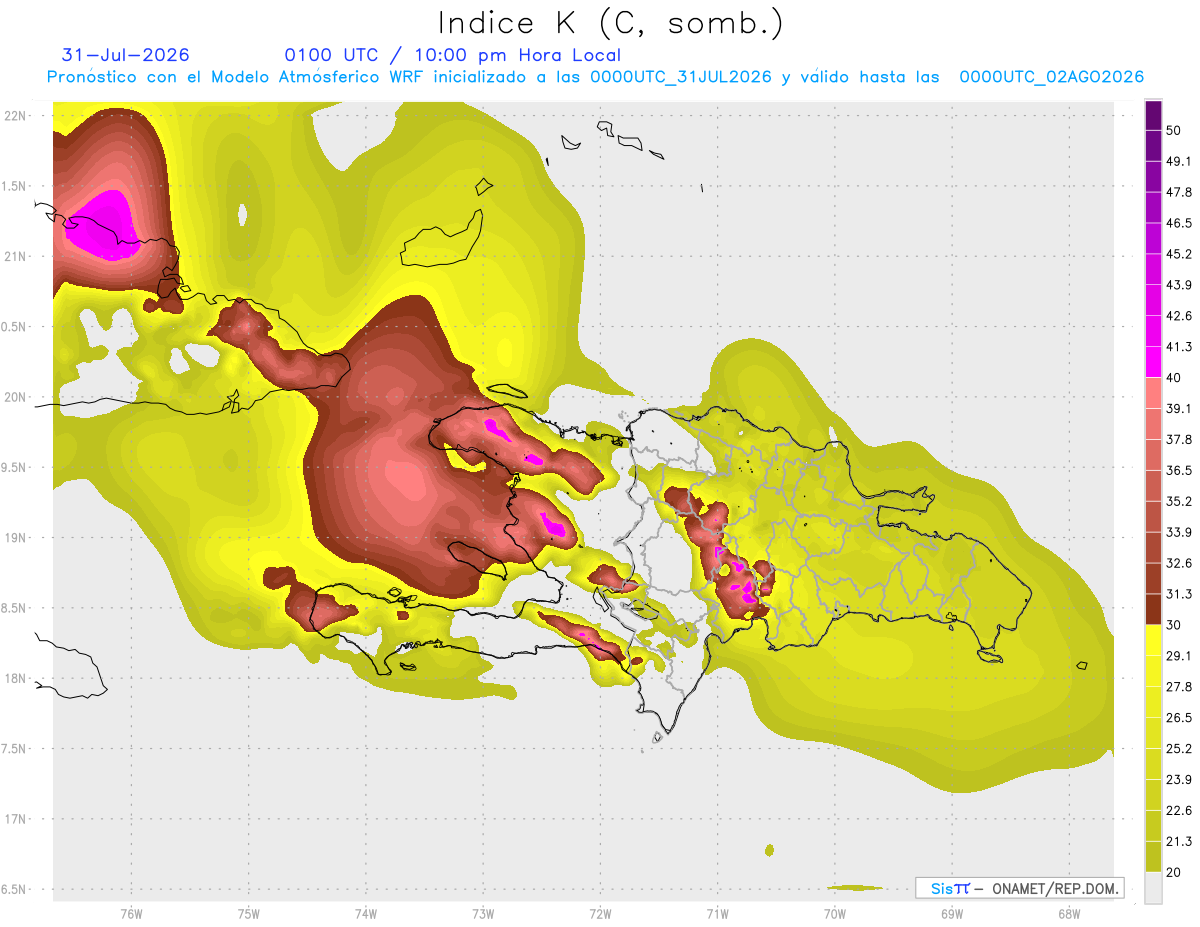Click the legend value "50"
Image resolution: width=1200 pixels, height=927 pixels.
tap(1175, 131)
